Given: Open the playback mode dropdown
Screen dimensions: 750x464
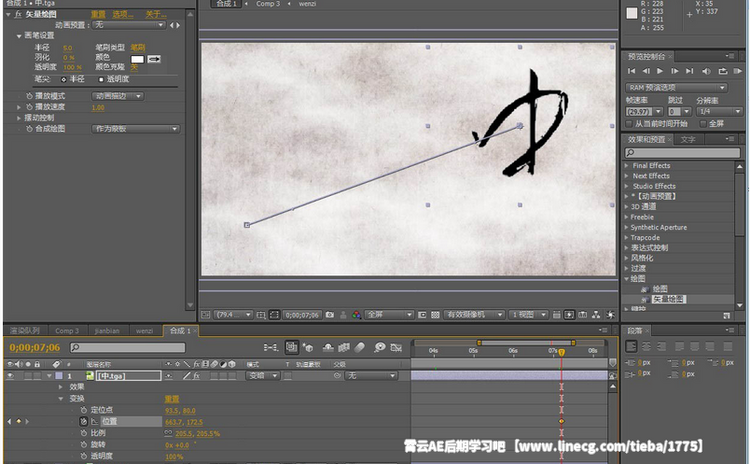Looking at the screenshot, I should click(118, 96).
